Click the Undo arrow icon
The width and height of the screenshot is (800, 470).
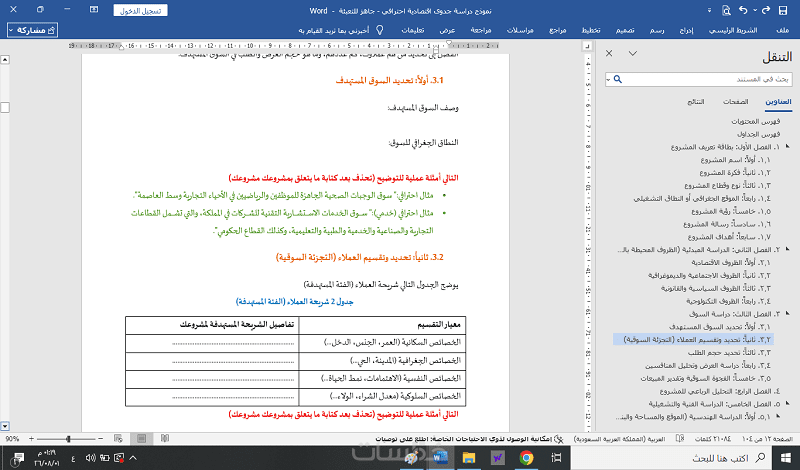click(x=743, y=10)
